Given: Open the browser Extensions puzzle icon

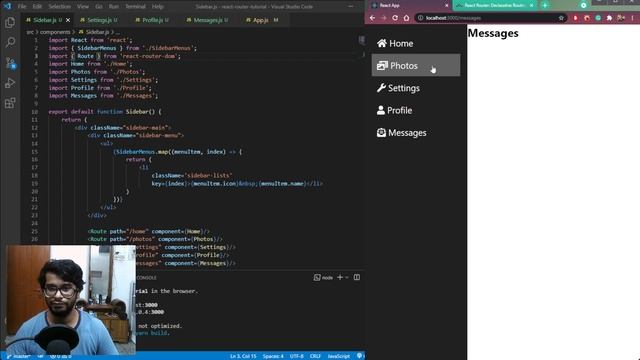Looking at the screenshot, I should 609,18.
